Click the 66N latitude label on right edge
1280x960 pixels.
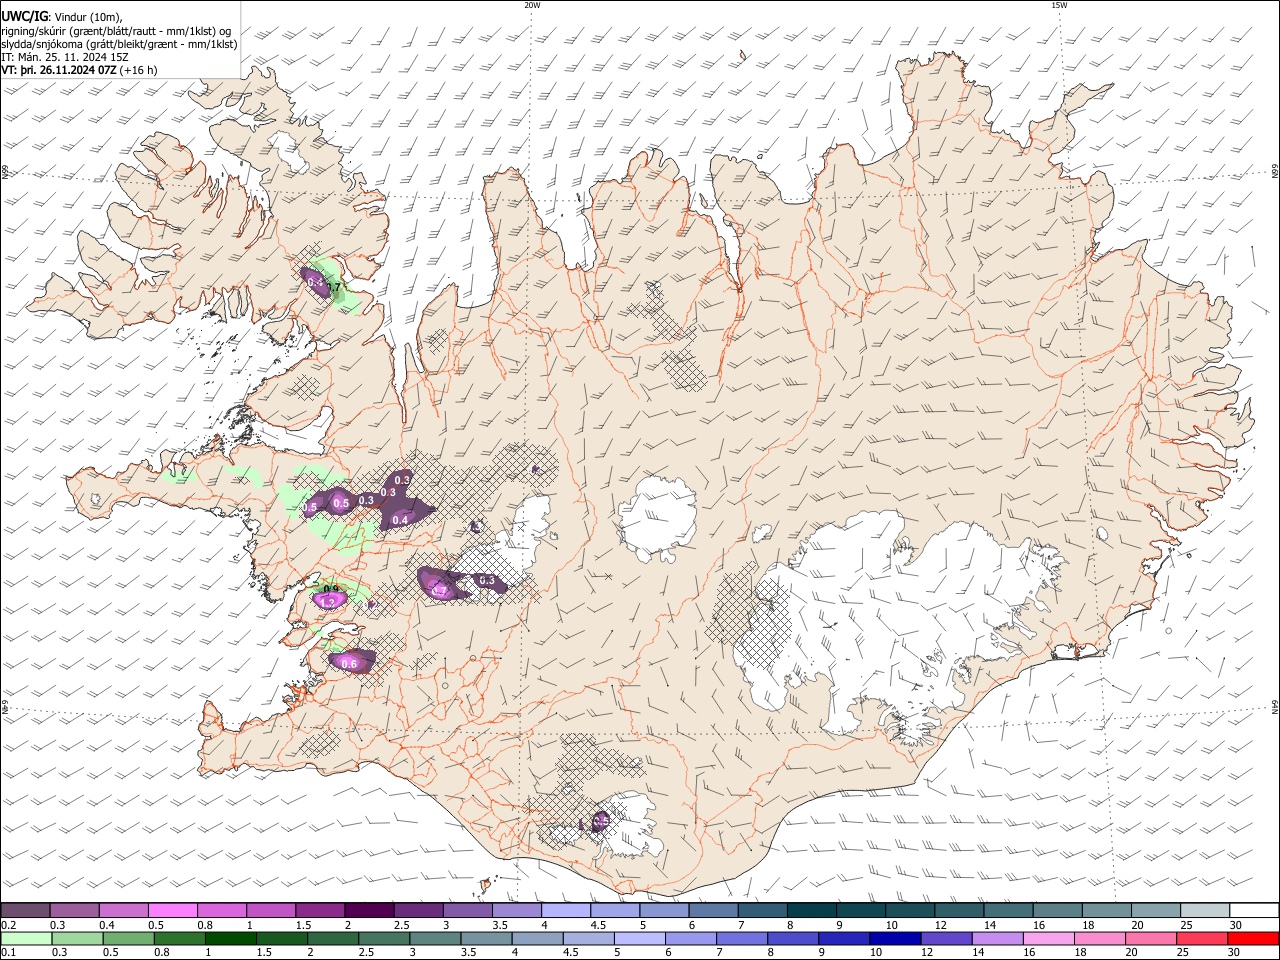(1275, 173)
